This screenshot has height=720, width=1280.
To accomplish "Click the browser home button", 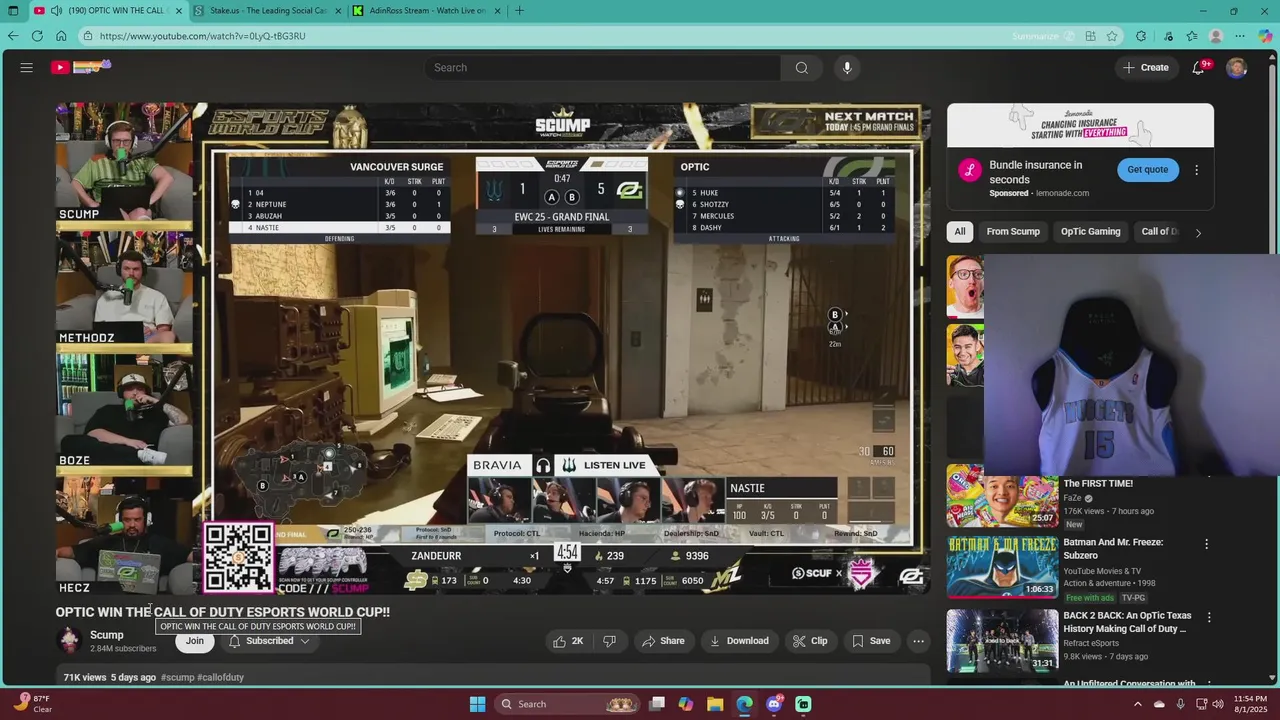I will (61, 36).
